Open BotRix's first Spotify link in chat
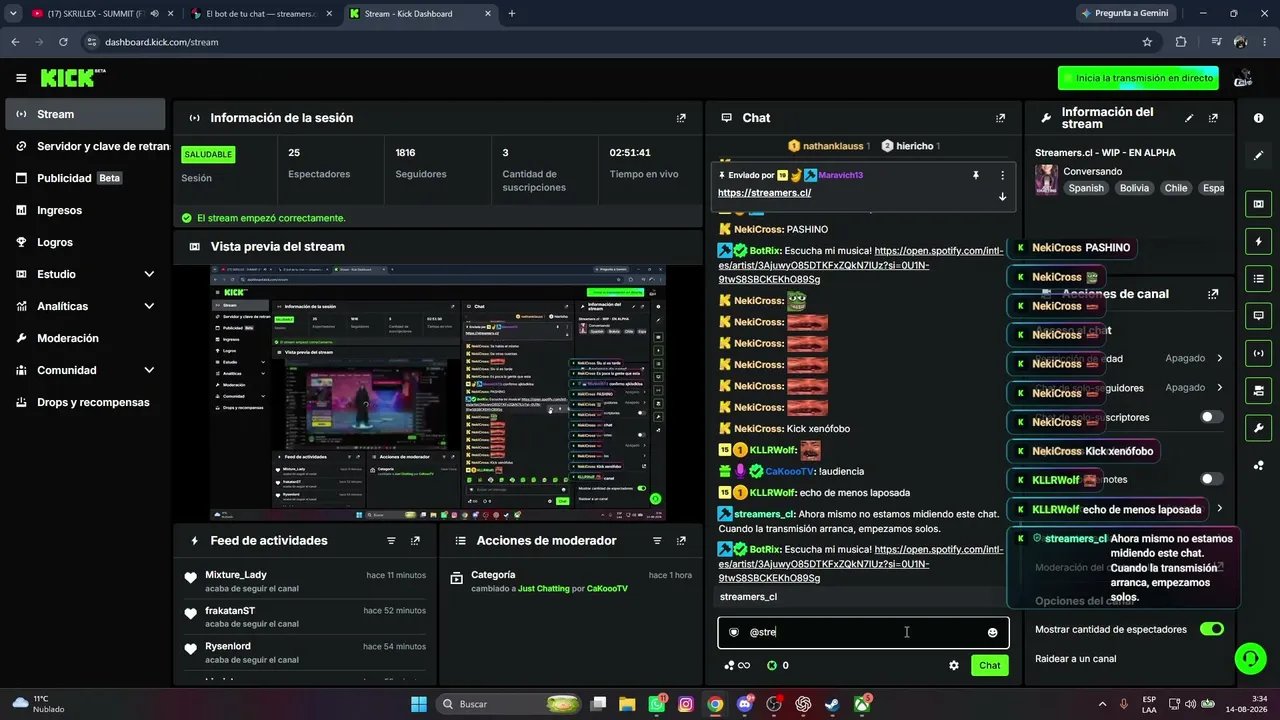The height and width of the screenshot is (720, 1280). point(860,266)
